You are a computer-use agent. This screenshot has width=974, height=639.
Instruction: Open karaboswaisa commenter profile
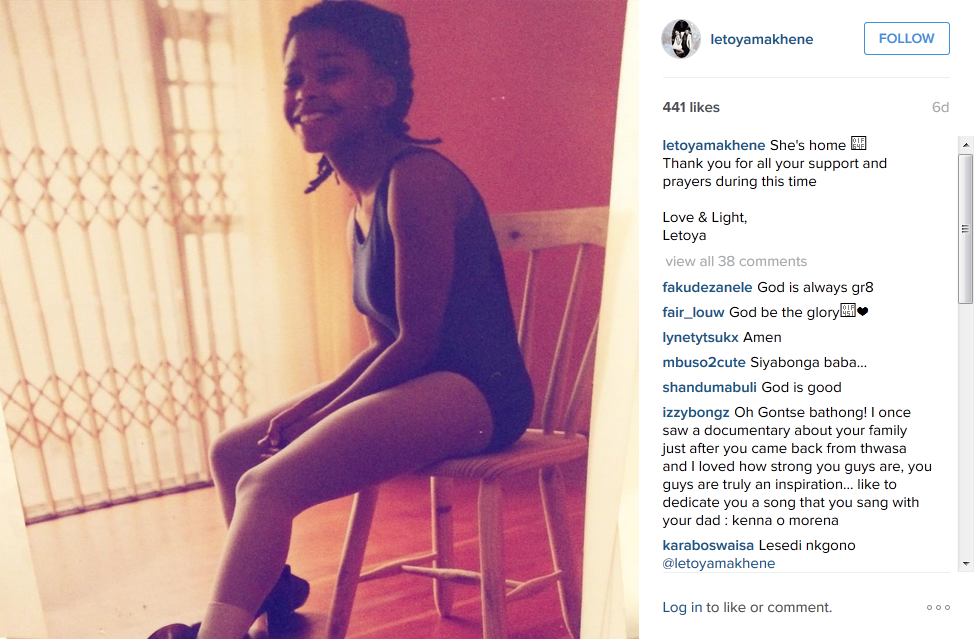[708, 545]
